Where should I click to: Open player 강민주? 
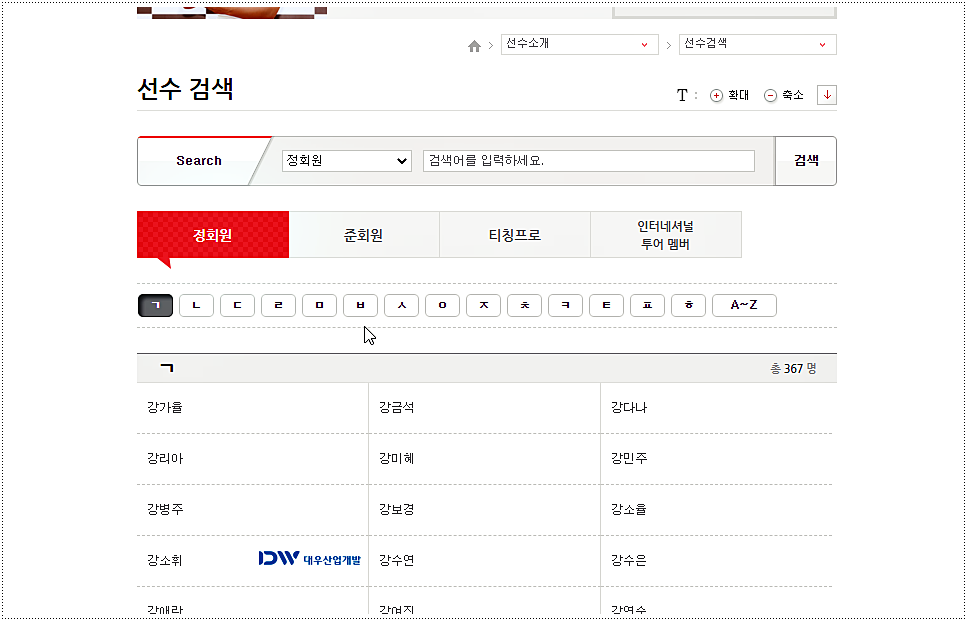[x=629, y=459]
